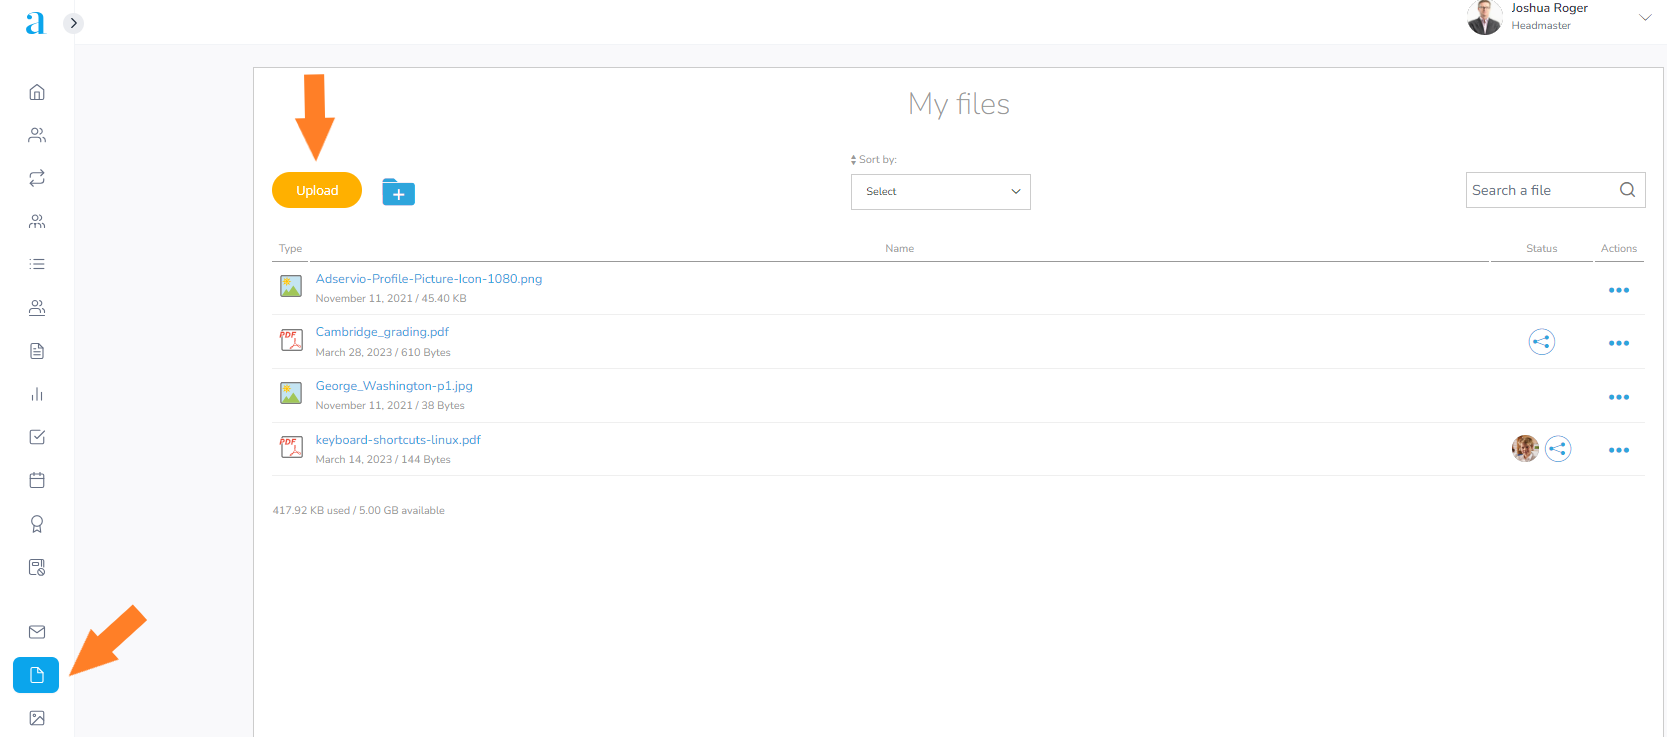
Task: Click PDF type icon for Cambridge_grading.pdf
Action: click(291, 341)
